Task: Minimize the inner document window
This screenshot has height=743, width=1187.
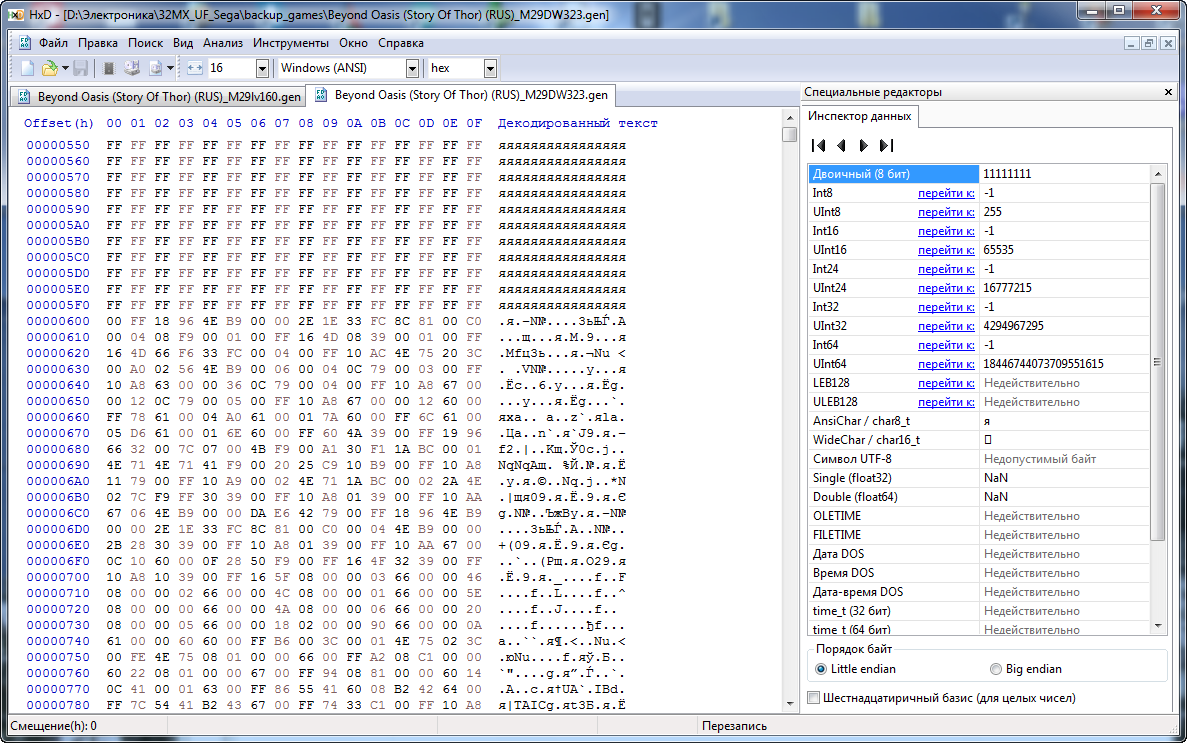Action: [x=1130, y=43]
